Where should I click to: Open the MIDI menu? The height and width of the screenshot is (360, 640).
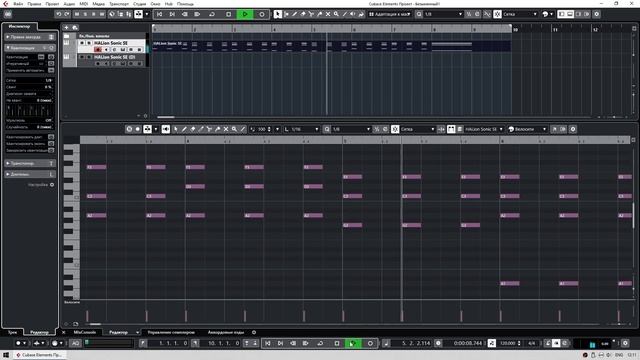(84, 4)
